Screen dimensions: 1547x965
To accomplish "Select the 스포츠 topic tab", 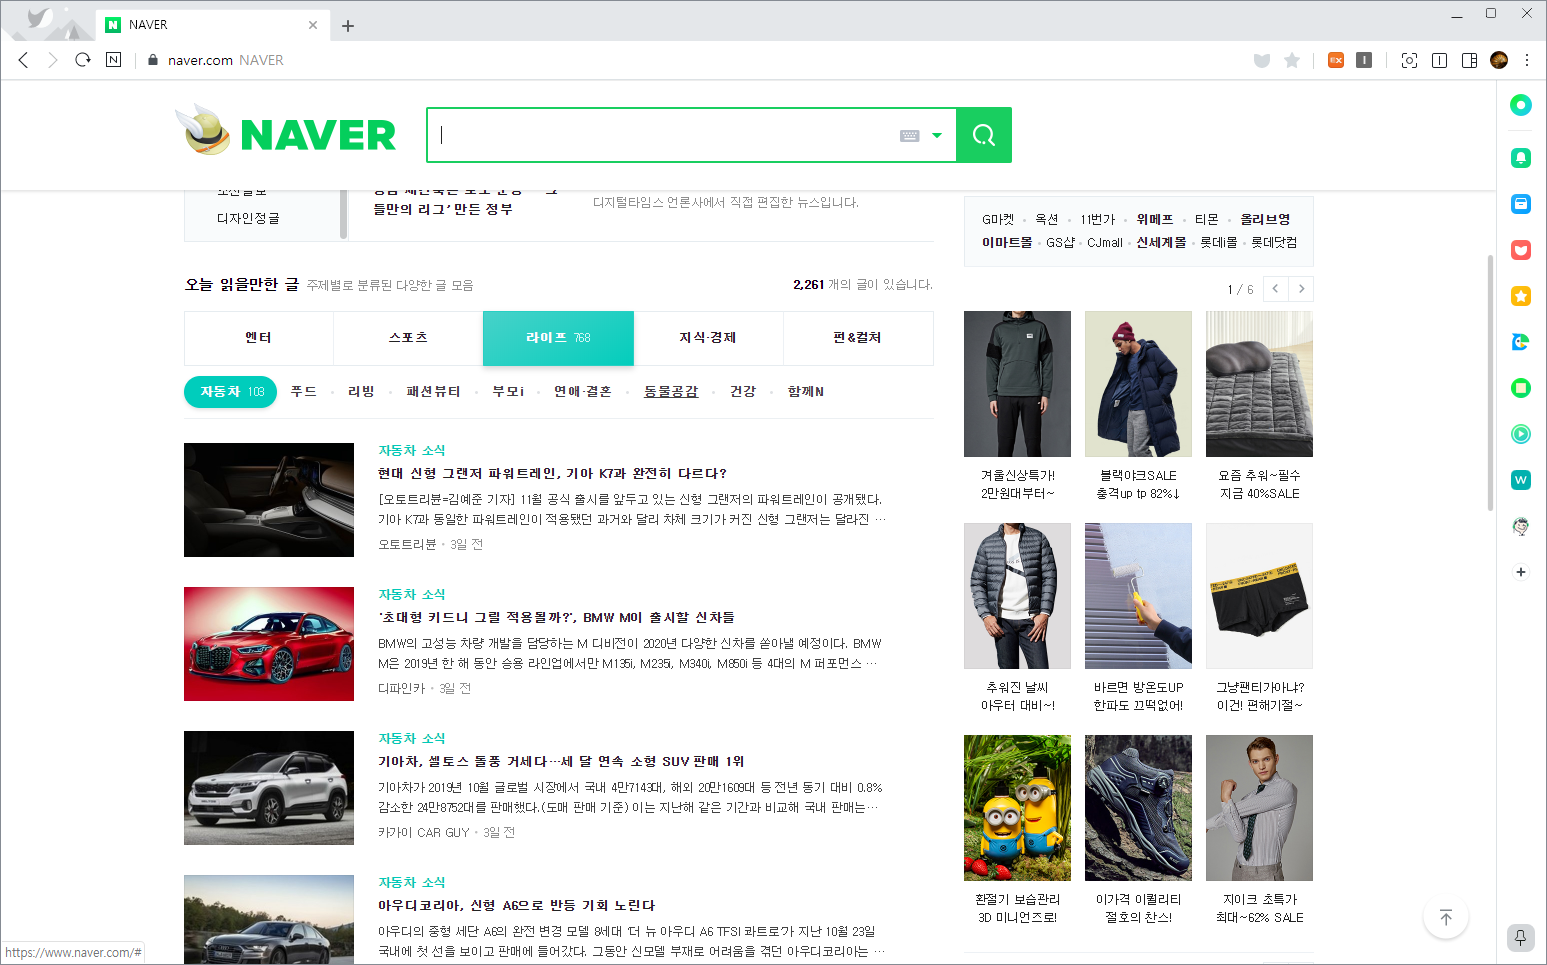I will (x=408, y=338).
